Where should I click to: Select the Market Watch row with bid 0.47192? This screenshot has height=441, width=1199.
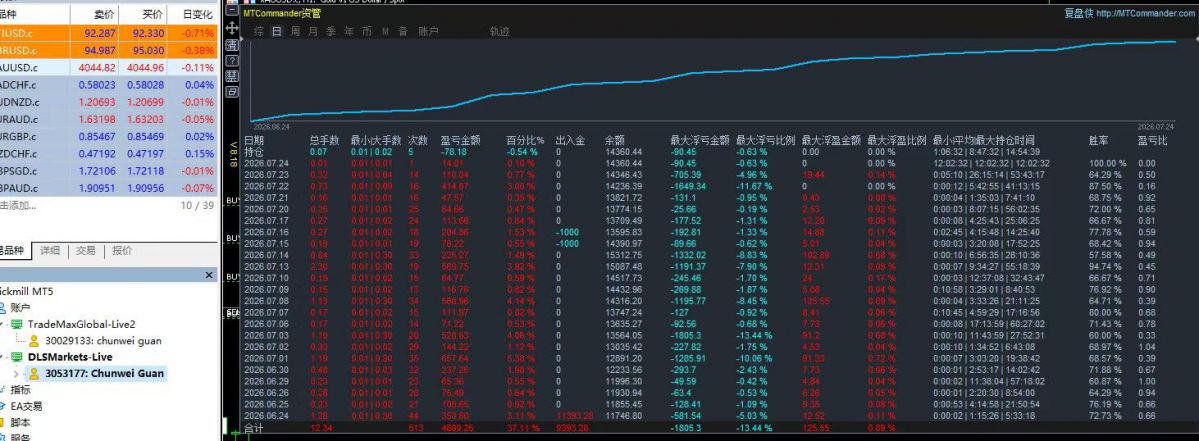[109, 154]
